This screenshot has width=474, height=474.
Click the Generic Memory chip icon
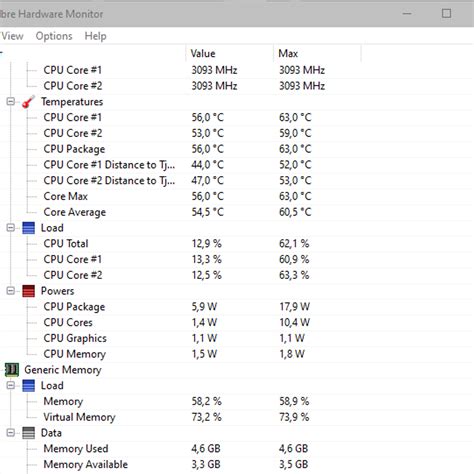pyautogui.click(x=12, y=370)
